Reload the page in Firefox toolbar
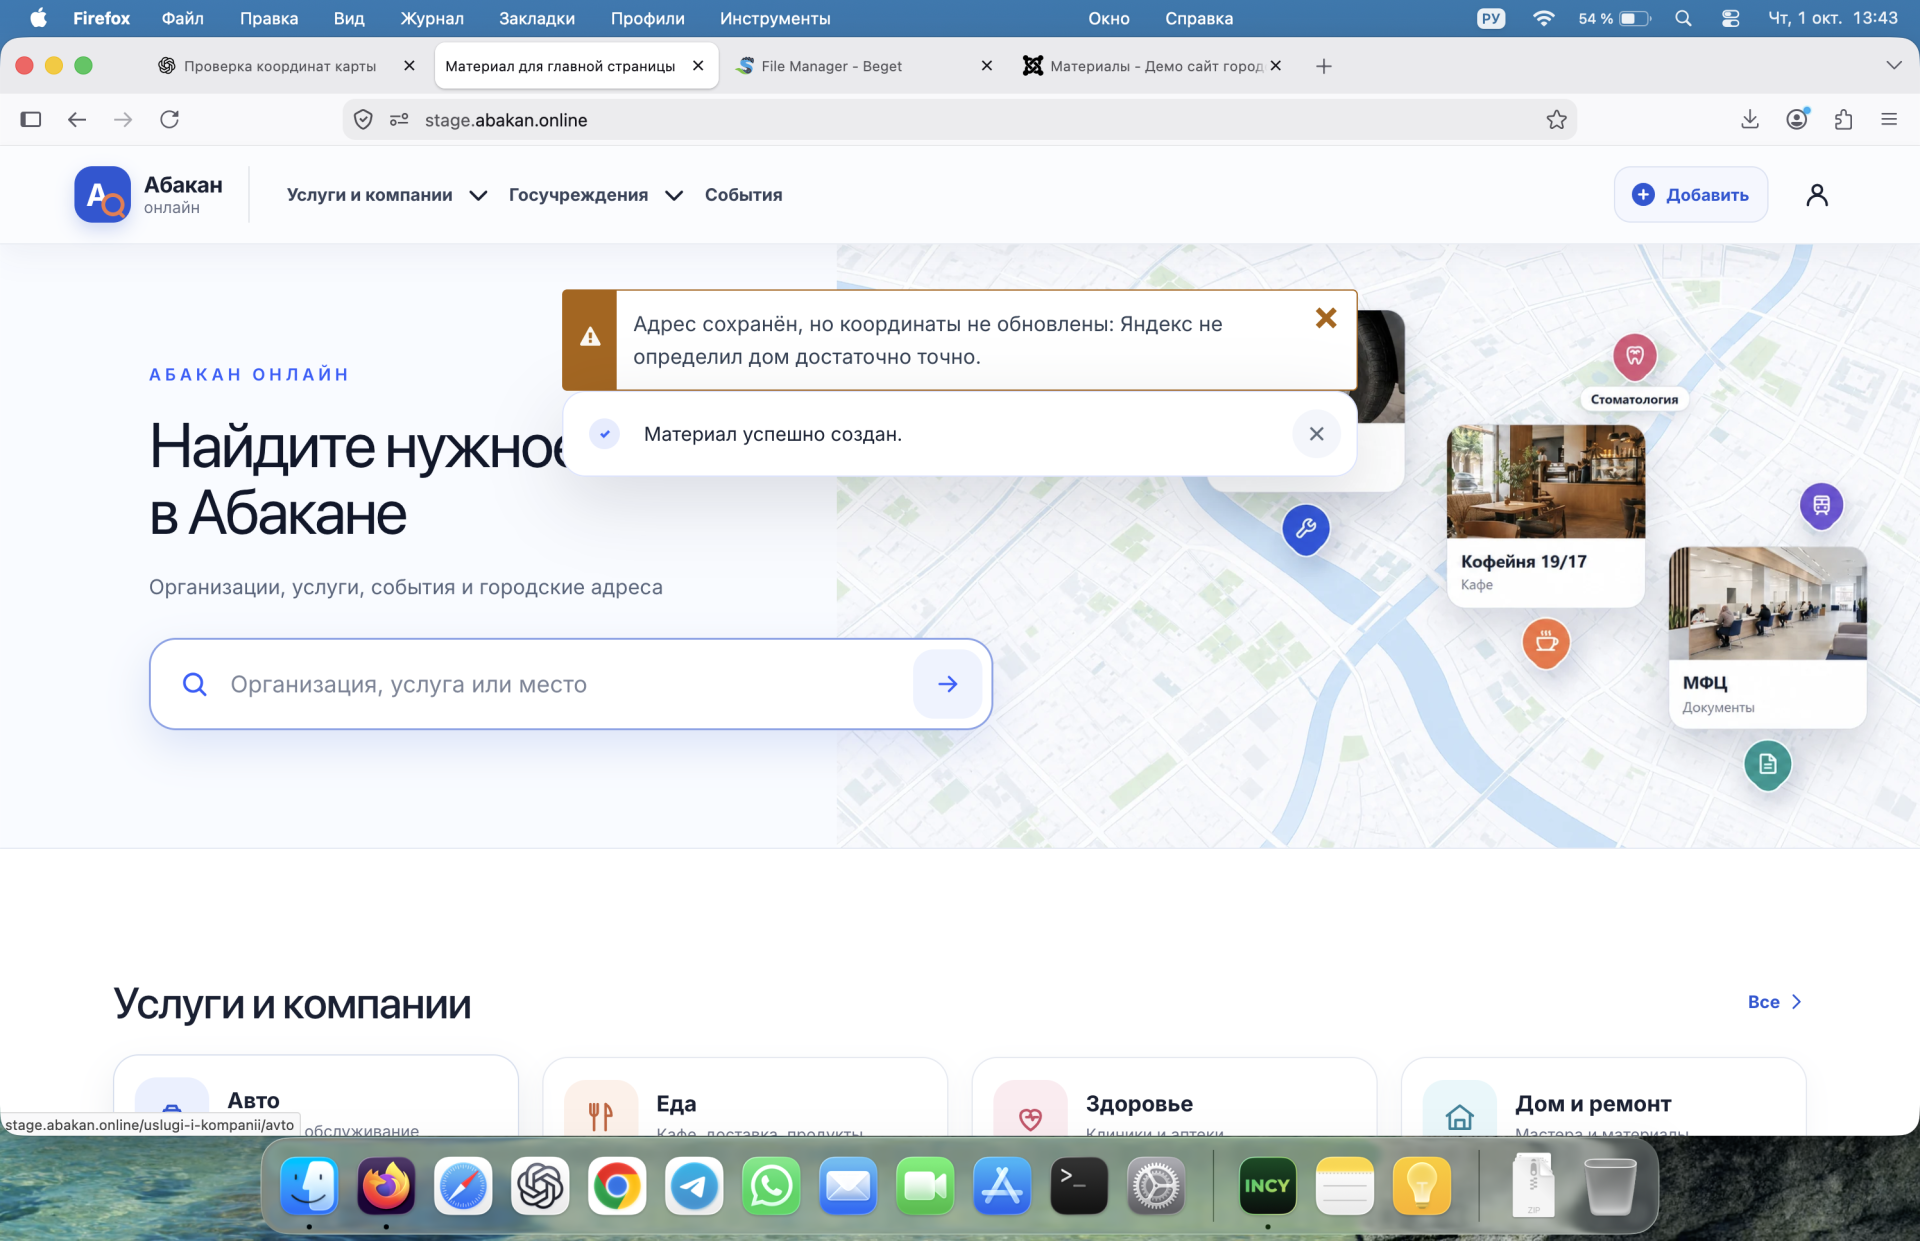 [x=170, y=120]
